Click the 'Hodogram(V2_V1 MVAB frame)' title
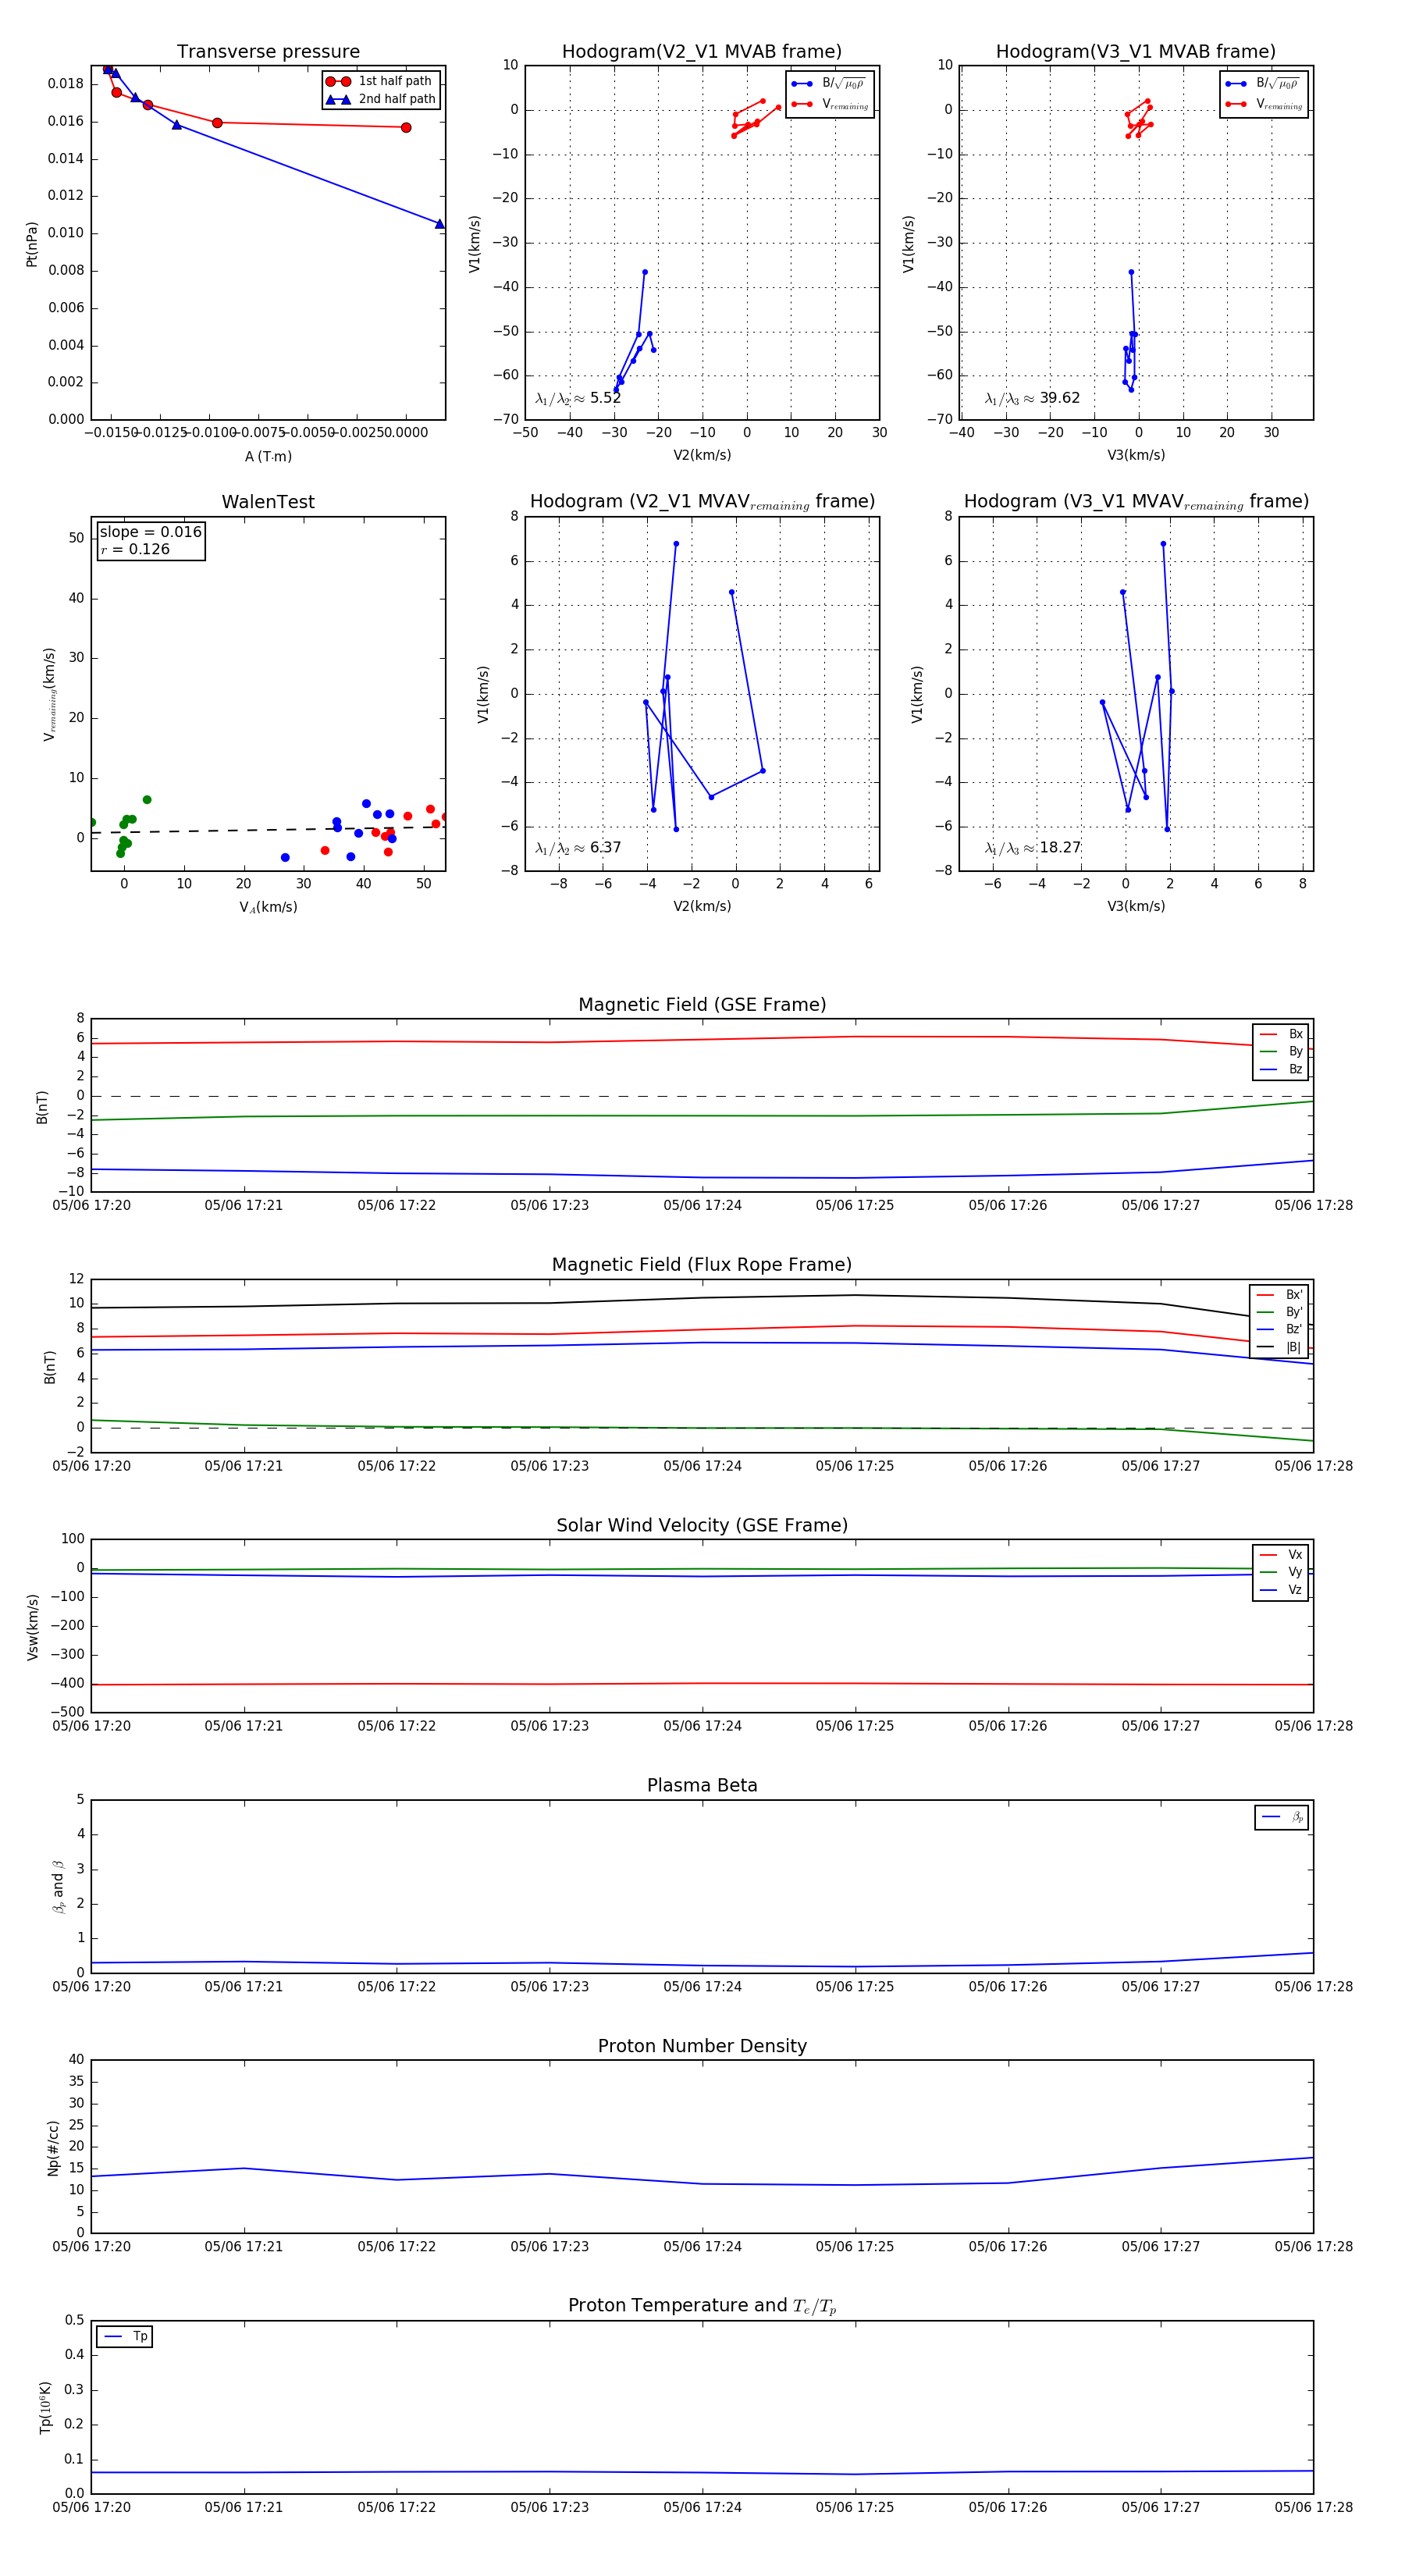 [701, 51]
